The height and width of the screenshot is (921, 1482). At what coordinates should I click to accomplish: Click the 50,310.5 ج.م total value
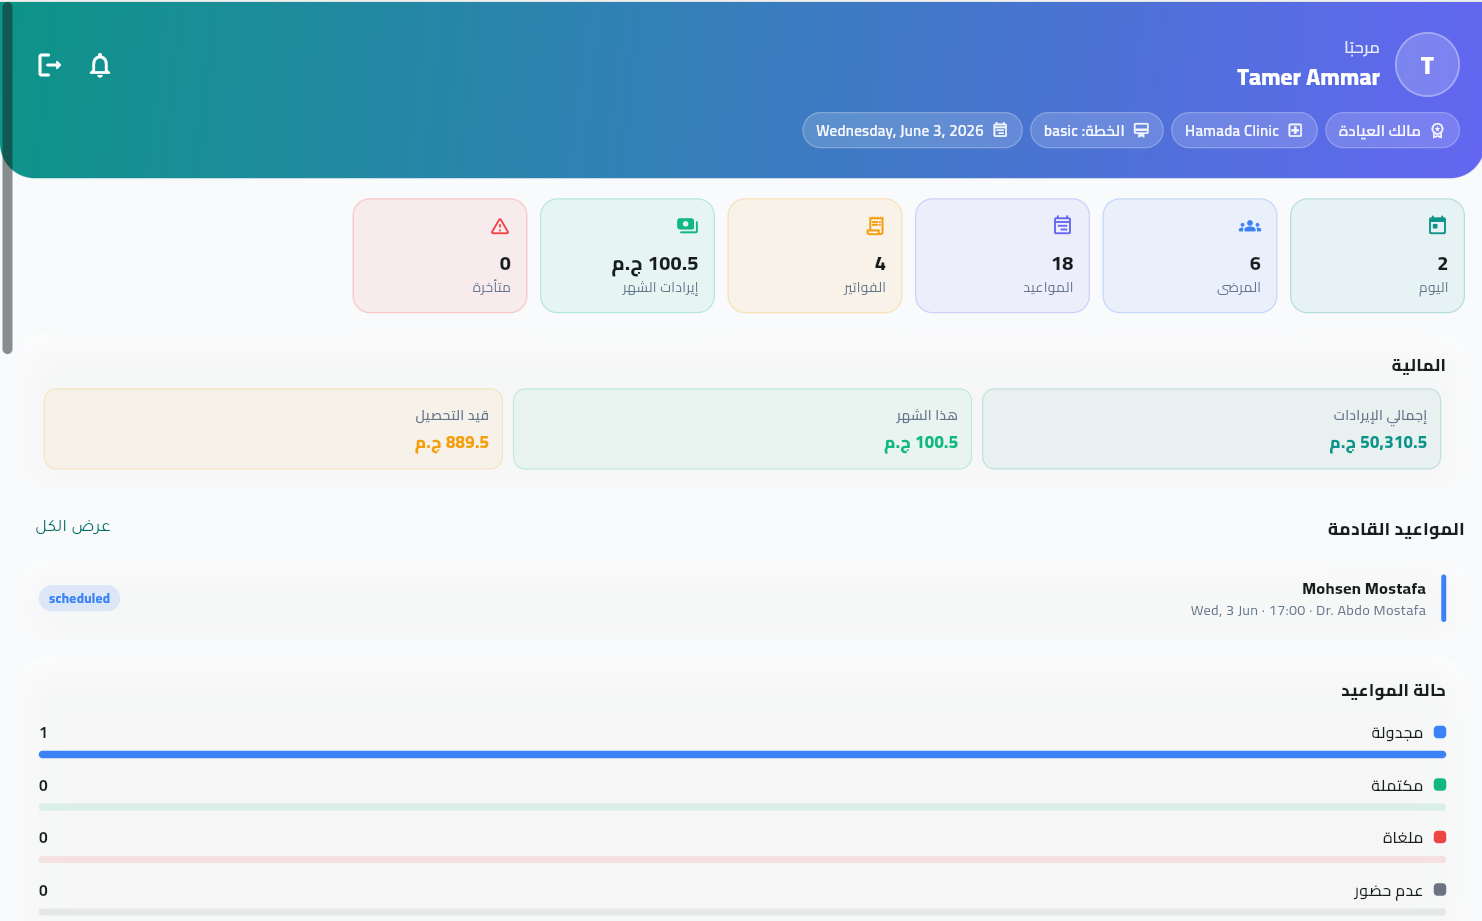[1378, 443]
